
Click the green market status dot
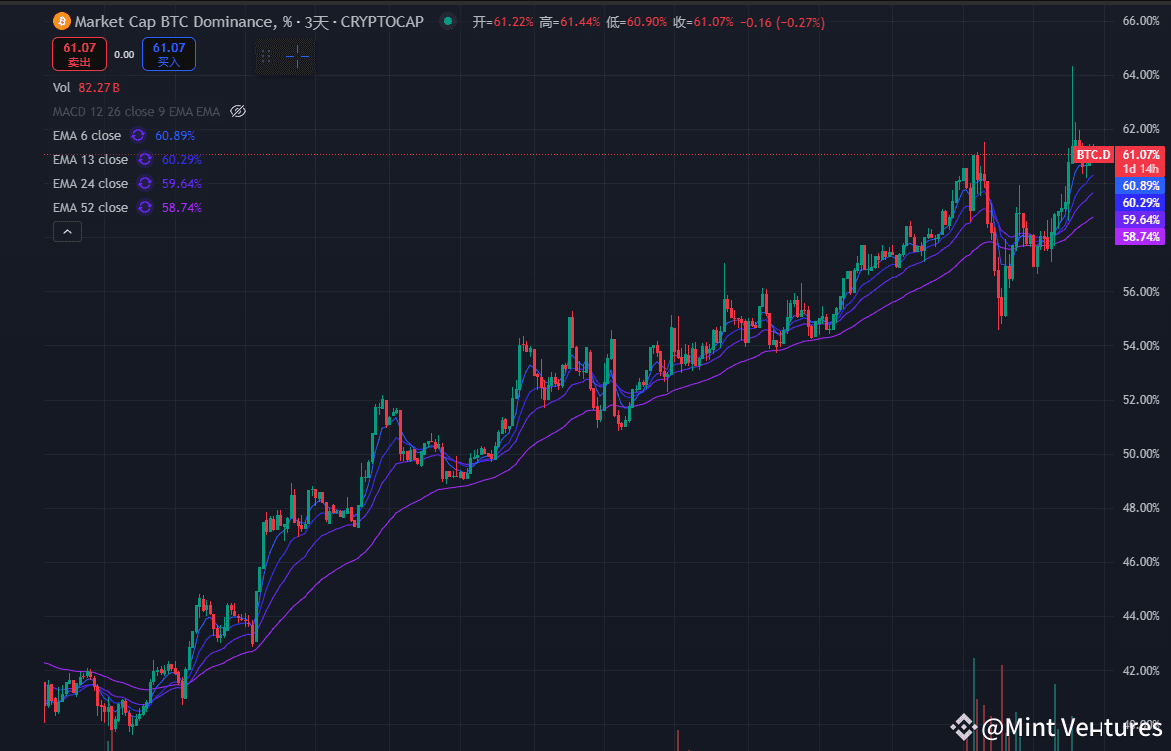(x=447, y=21)
